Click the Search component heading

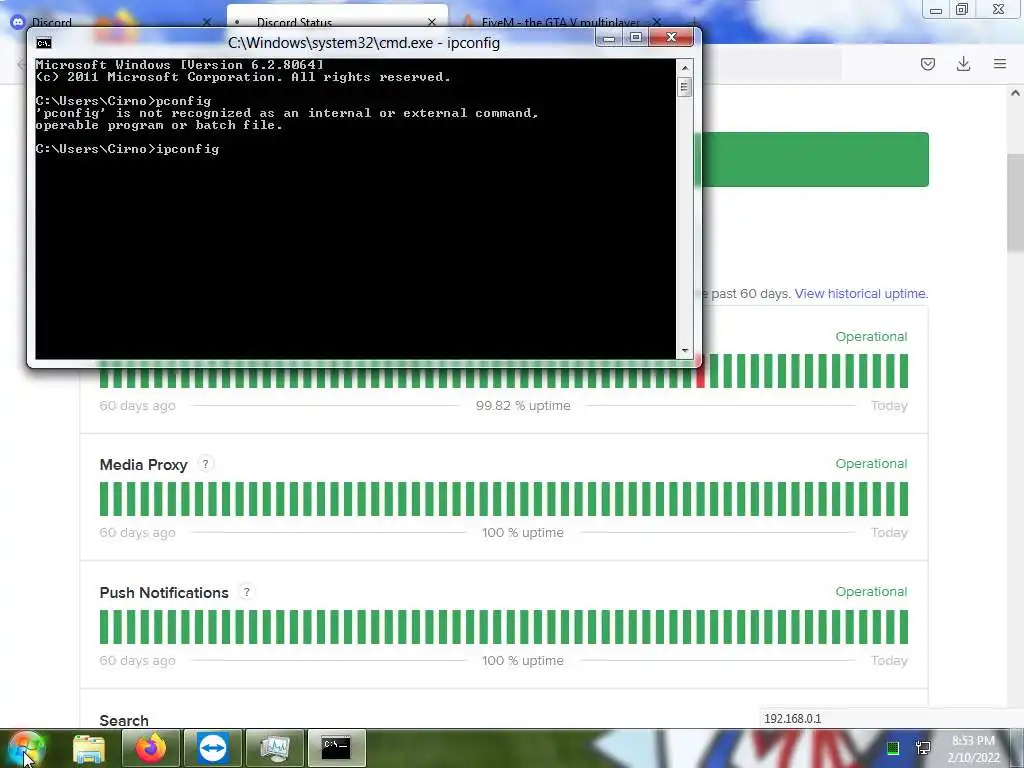(x=124, y=720)
